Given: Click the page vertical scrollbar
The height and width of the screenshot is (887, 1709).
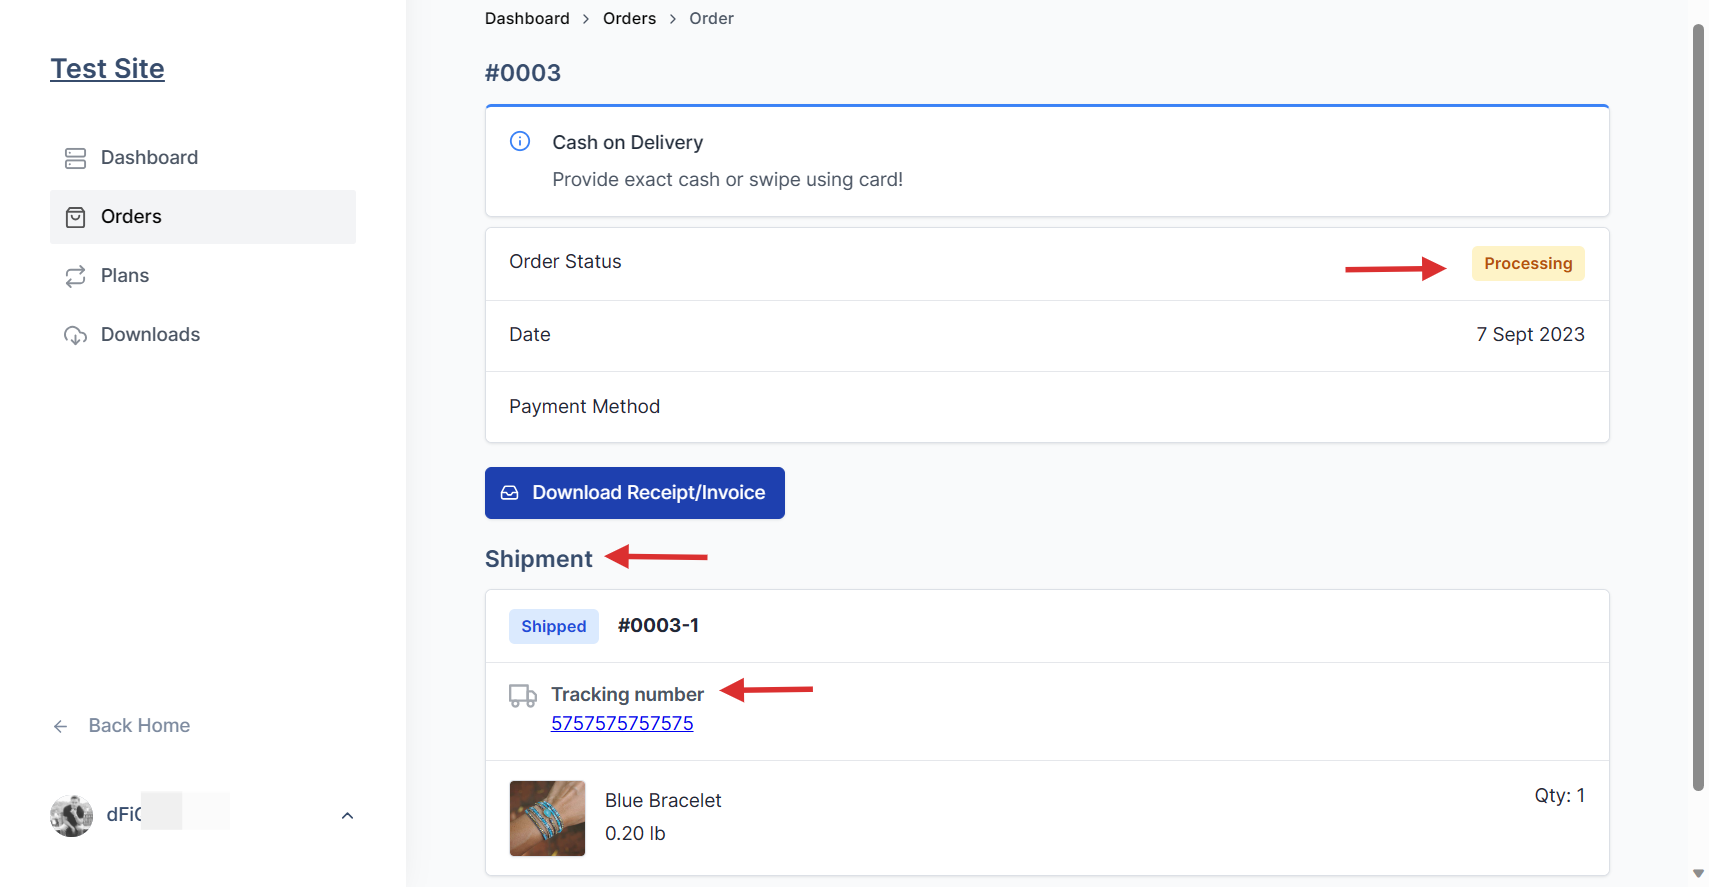Looking at the screenshot, I should click(1697, 400).
